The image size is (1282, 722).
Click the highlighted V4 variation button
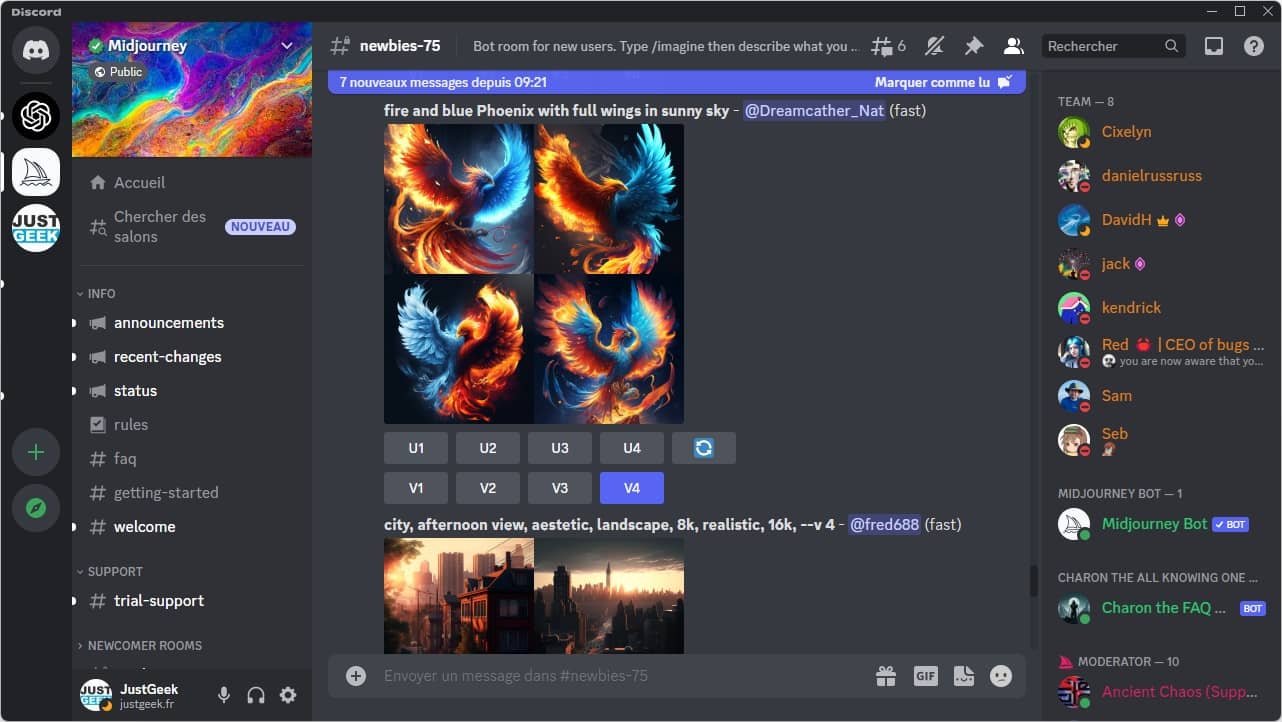pos(632,488)
